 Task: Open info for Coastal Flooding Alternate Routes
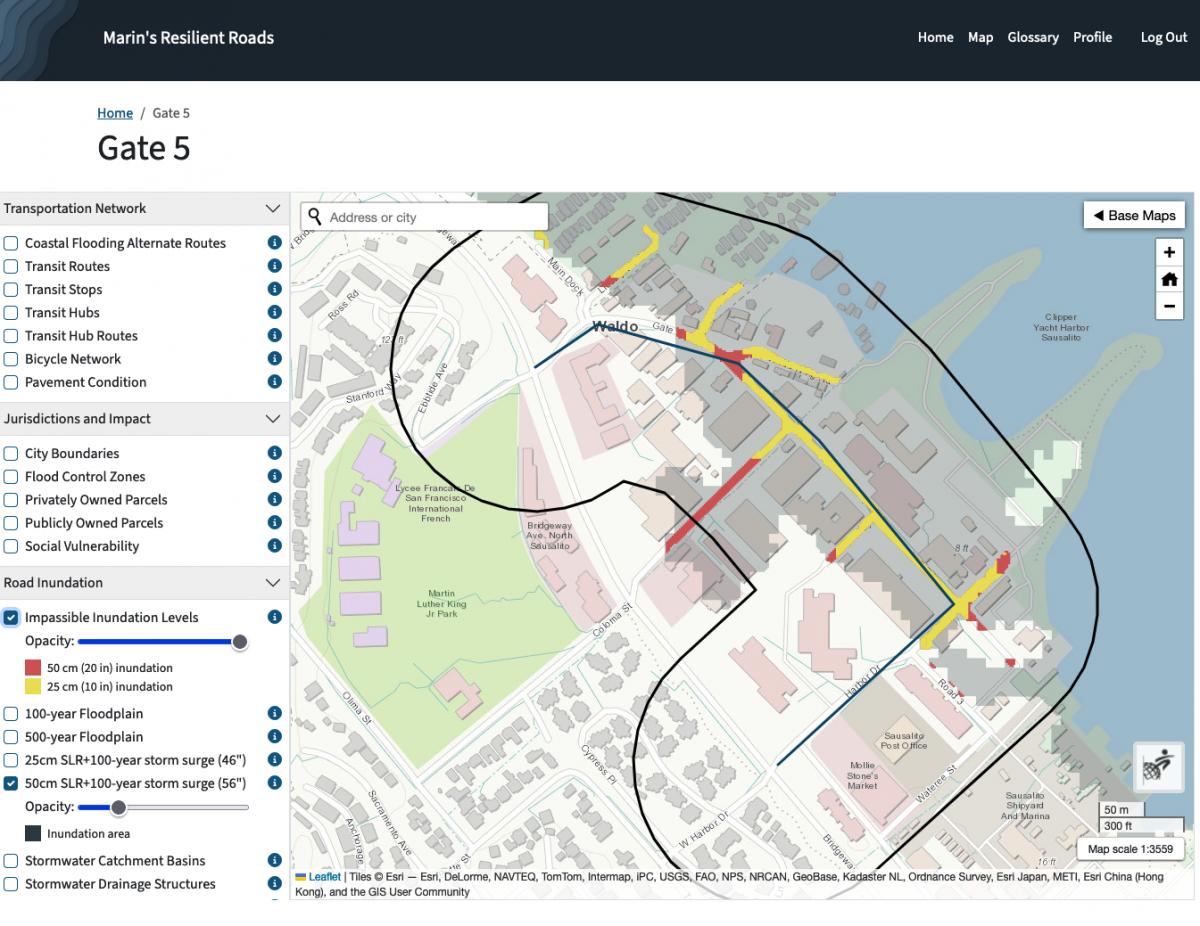[x=274, y=243]
